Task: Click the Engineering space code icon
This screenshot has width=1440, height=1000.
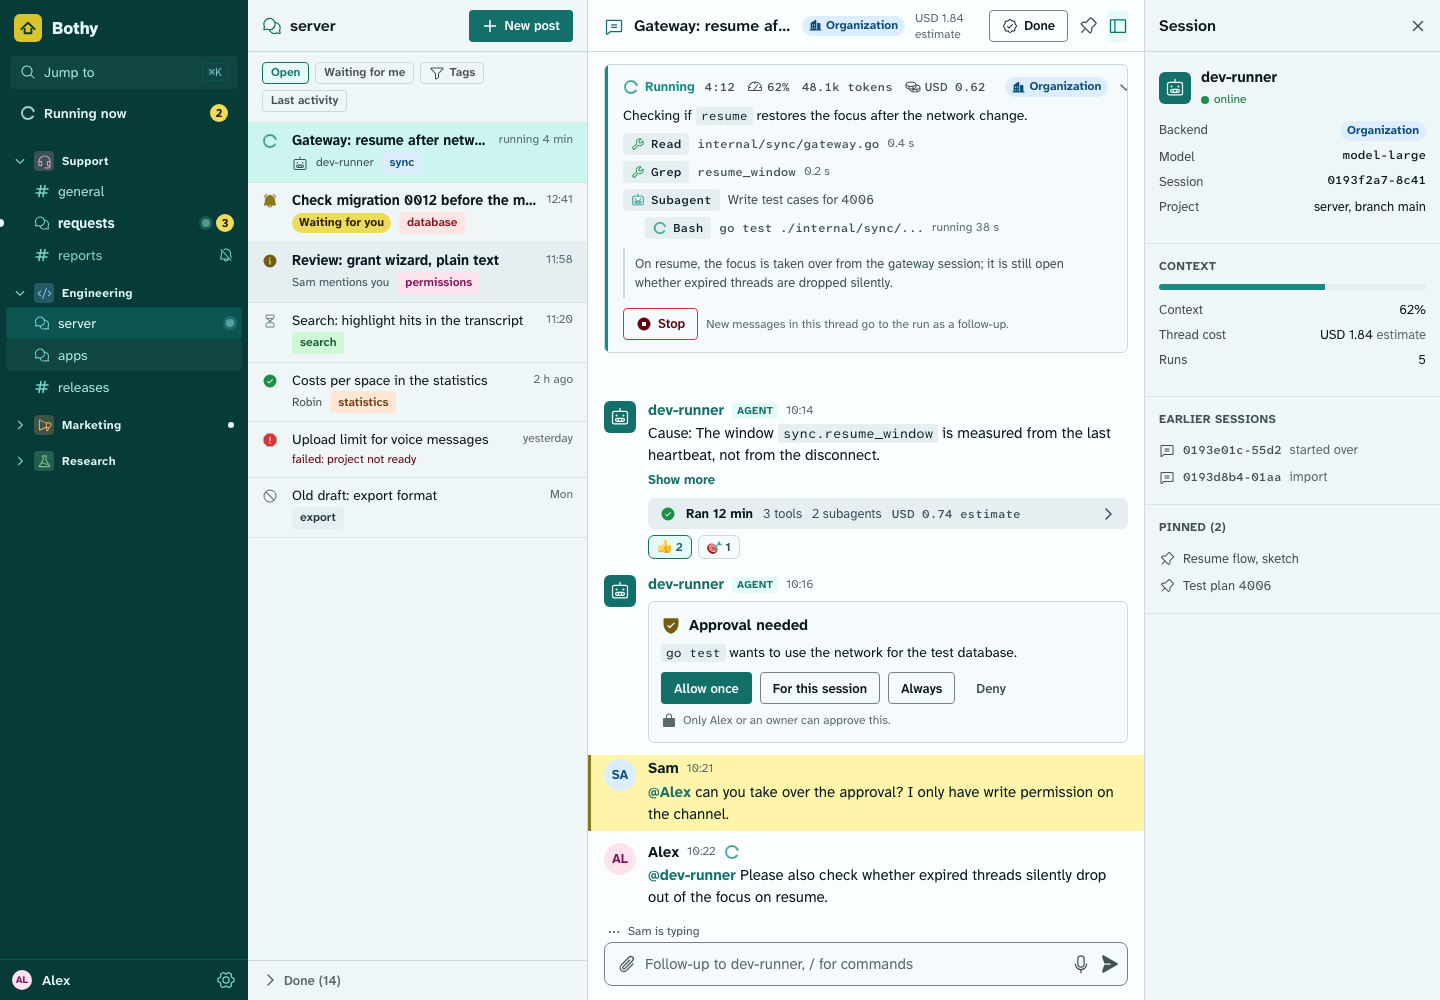Action: pyautogui.click(x=44, y=293)
